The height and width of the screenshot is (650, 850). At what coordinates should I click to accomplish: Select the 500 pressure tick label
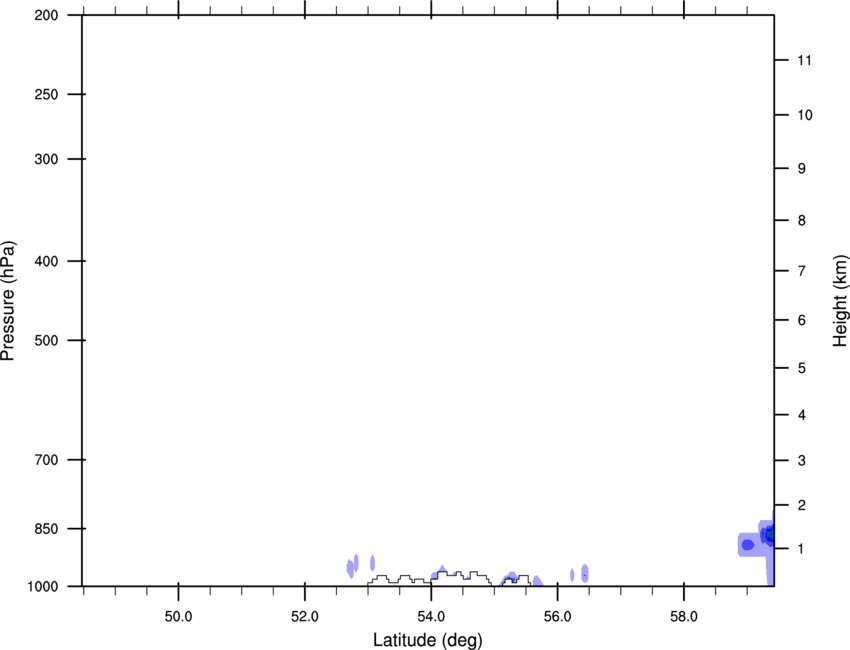coord(46,340)
